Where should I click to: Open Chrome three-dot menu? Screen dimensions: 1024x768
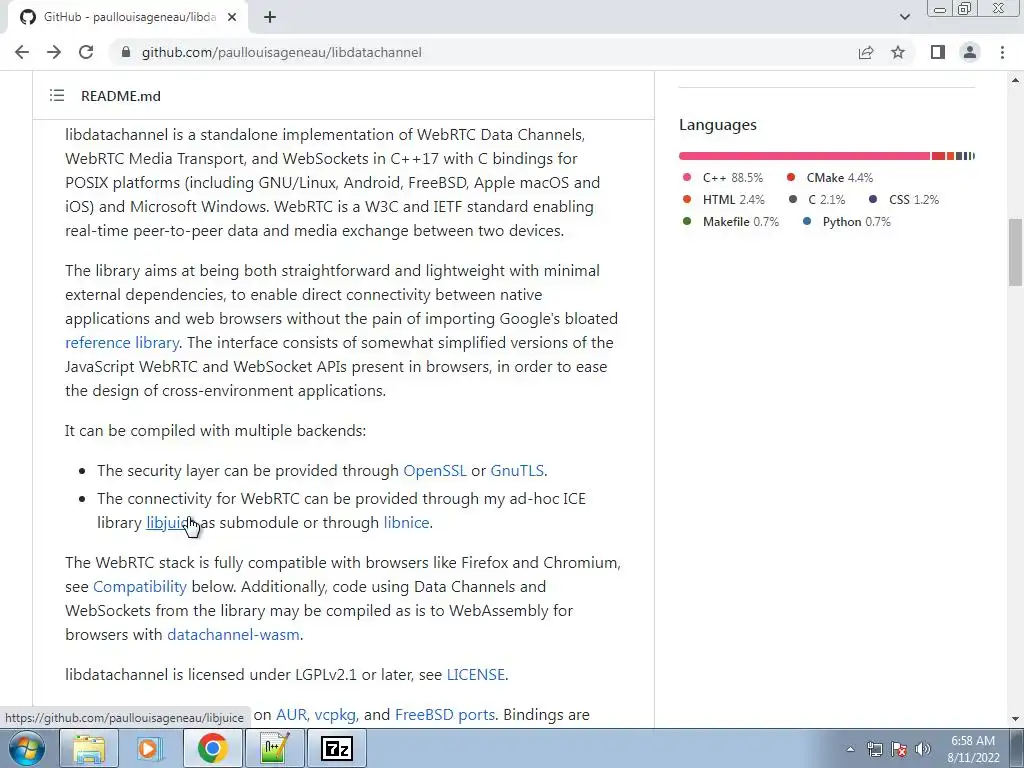(1002, 52)
